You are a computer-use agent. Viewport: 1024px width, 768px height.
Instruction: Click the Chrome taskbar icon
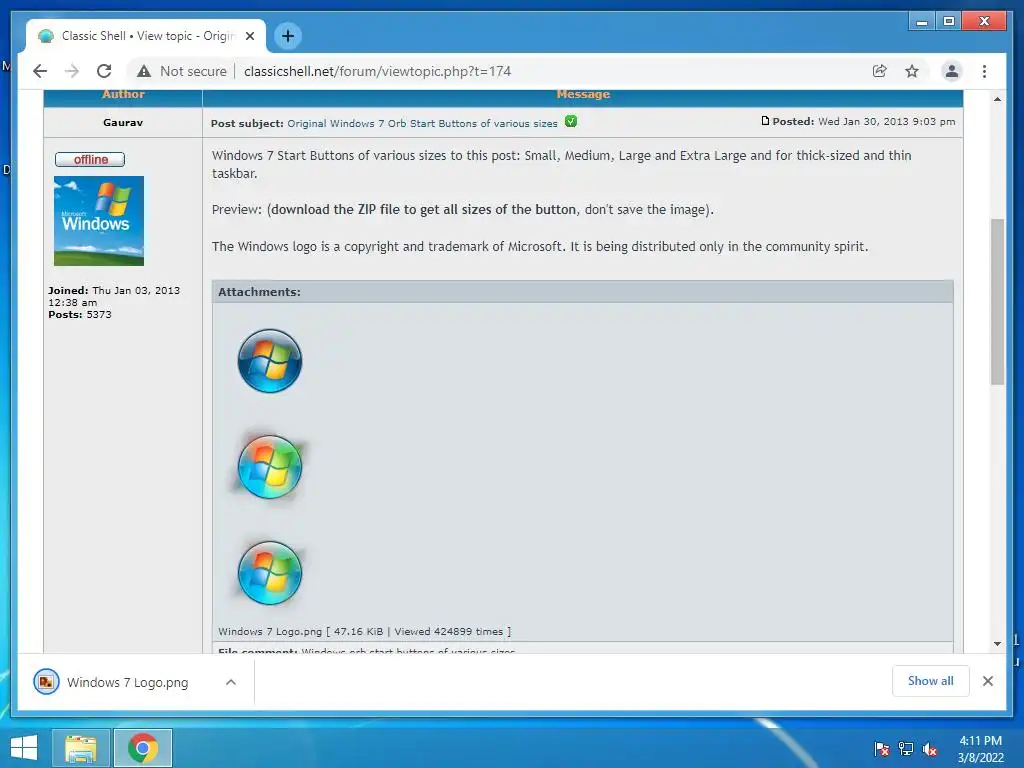(143, 748)
